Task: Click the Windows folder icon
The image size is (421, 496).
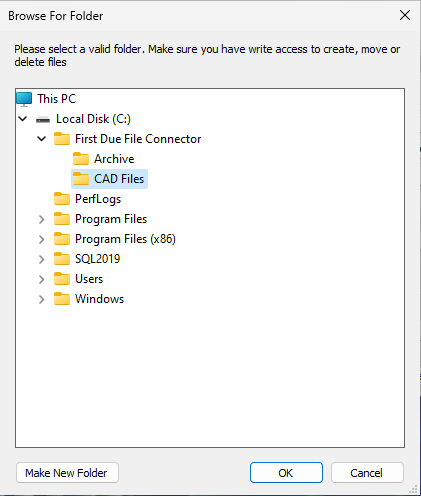Action: pyautogui.click(x=62, y=299)
